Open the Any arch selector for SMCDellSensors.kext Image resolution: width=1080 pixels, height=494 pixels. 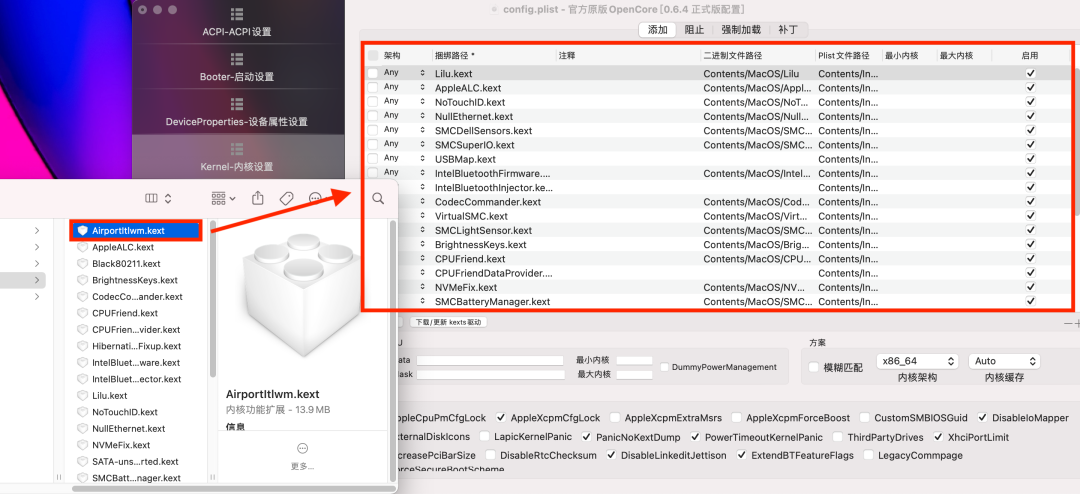(x=405, y=130)
